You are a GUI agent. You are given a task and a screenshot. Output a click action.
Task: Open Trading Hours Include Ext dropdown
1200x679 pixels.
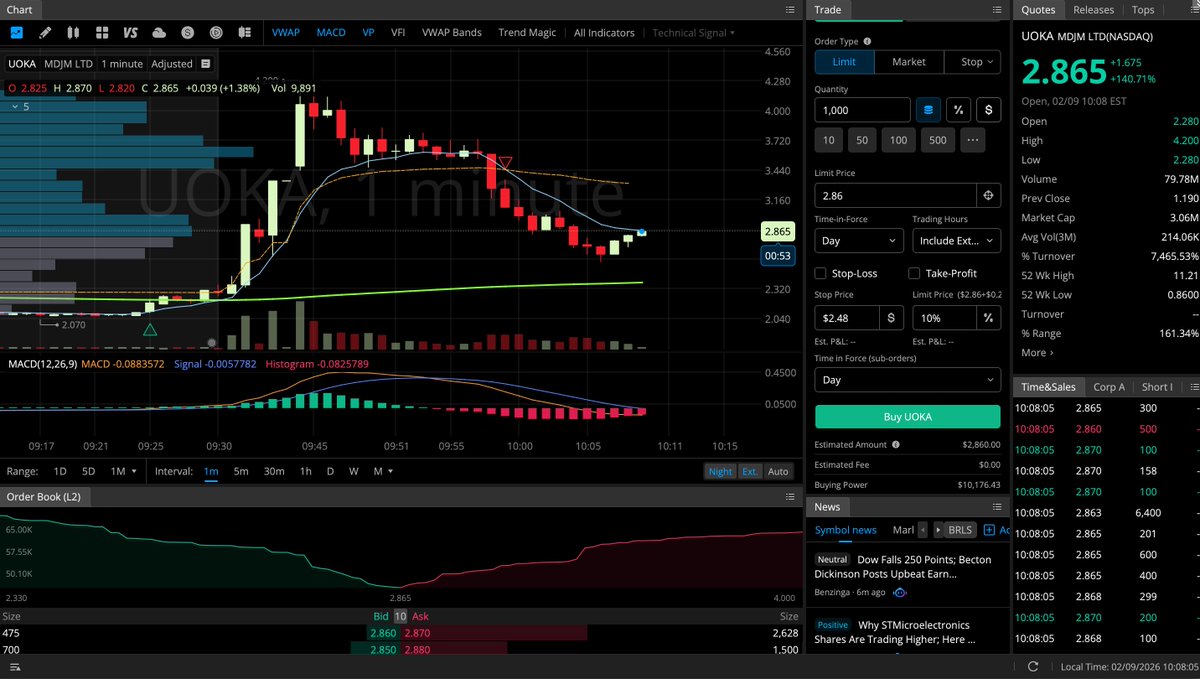pyautogui.click(x=957, y=241)
